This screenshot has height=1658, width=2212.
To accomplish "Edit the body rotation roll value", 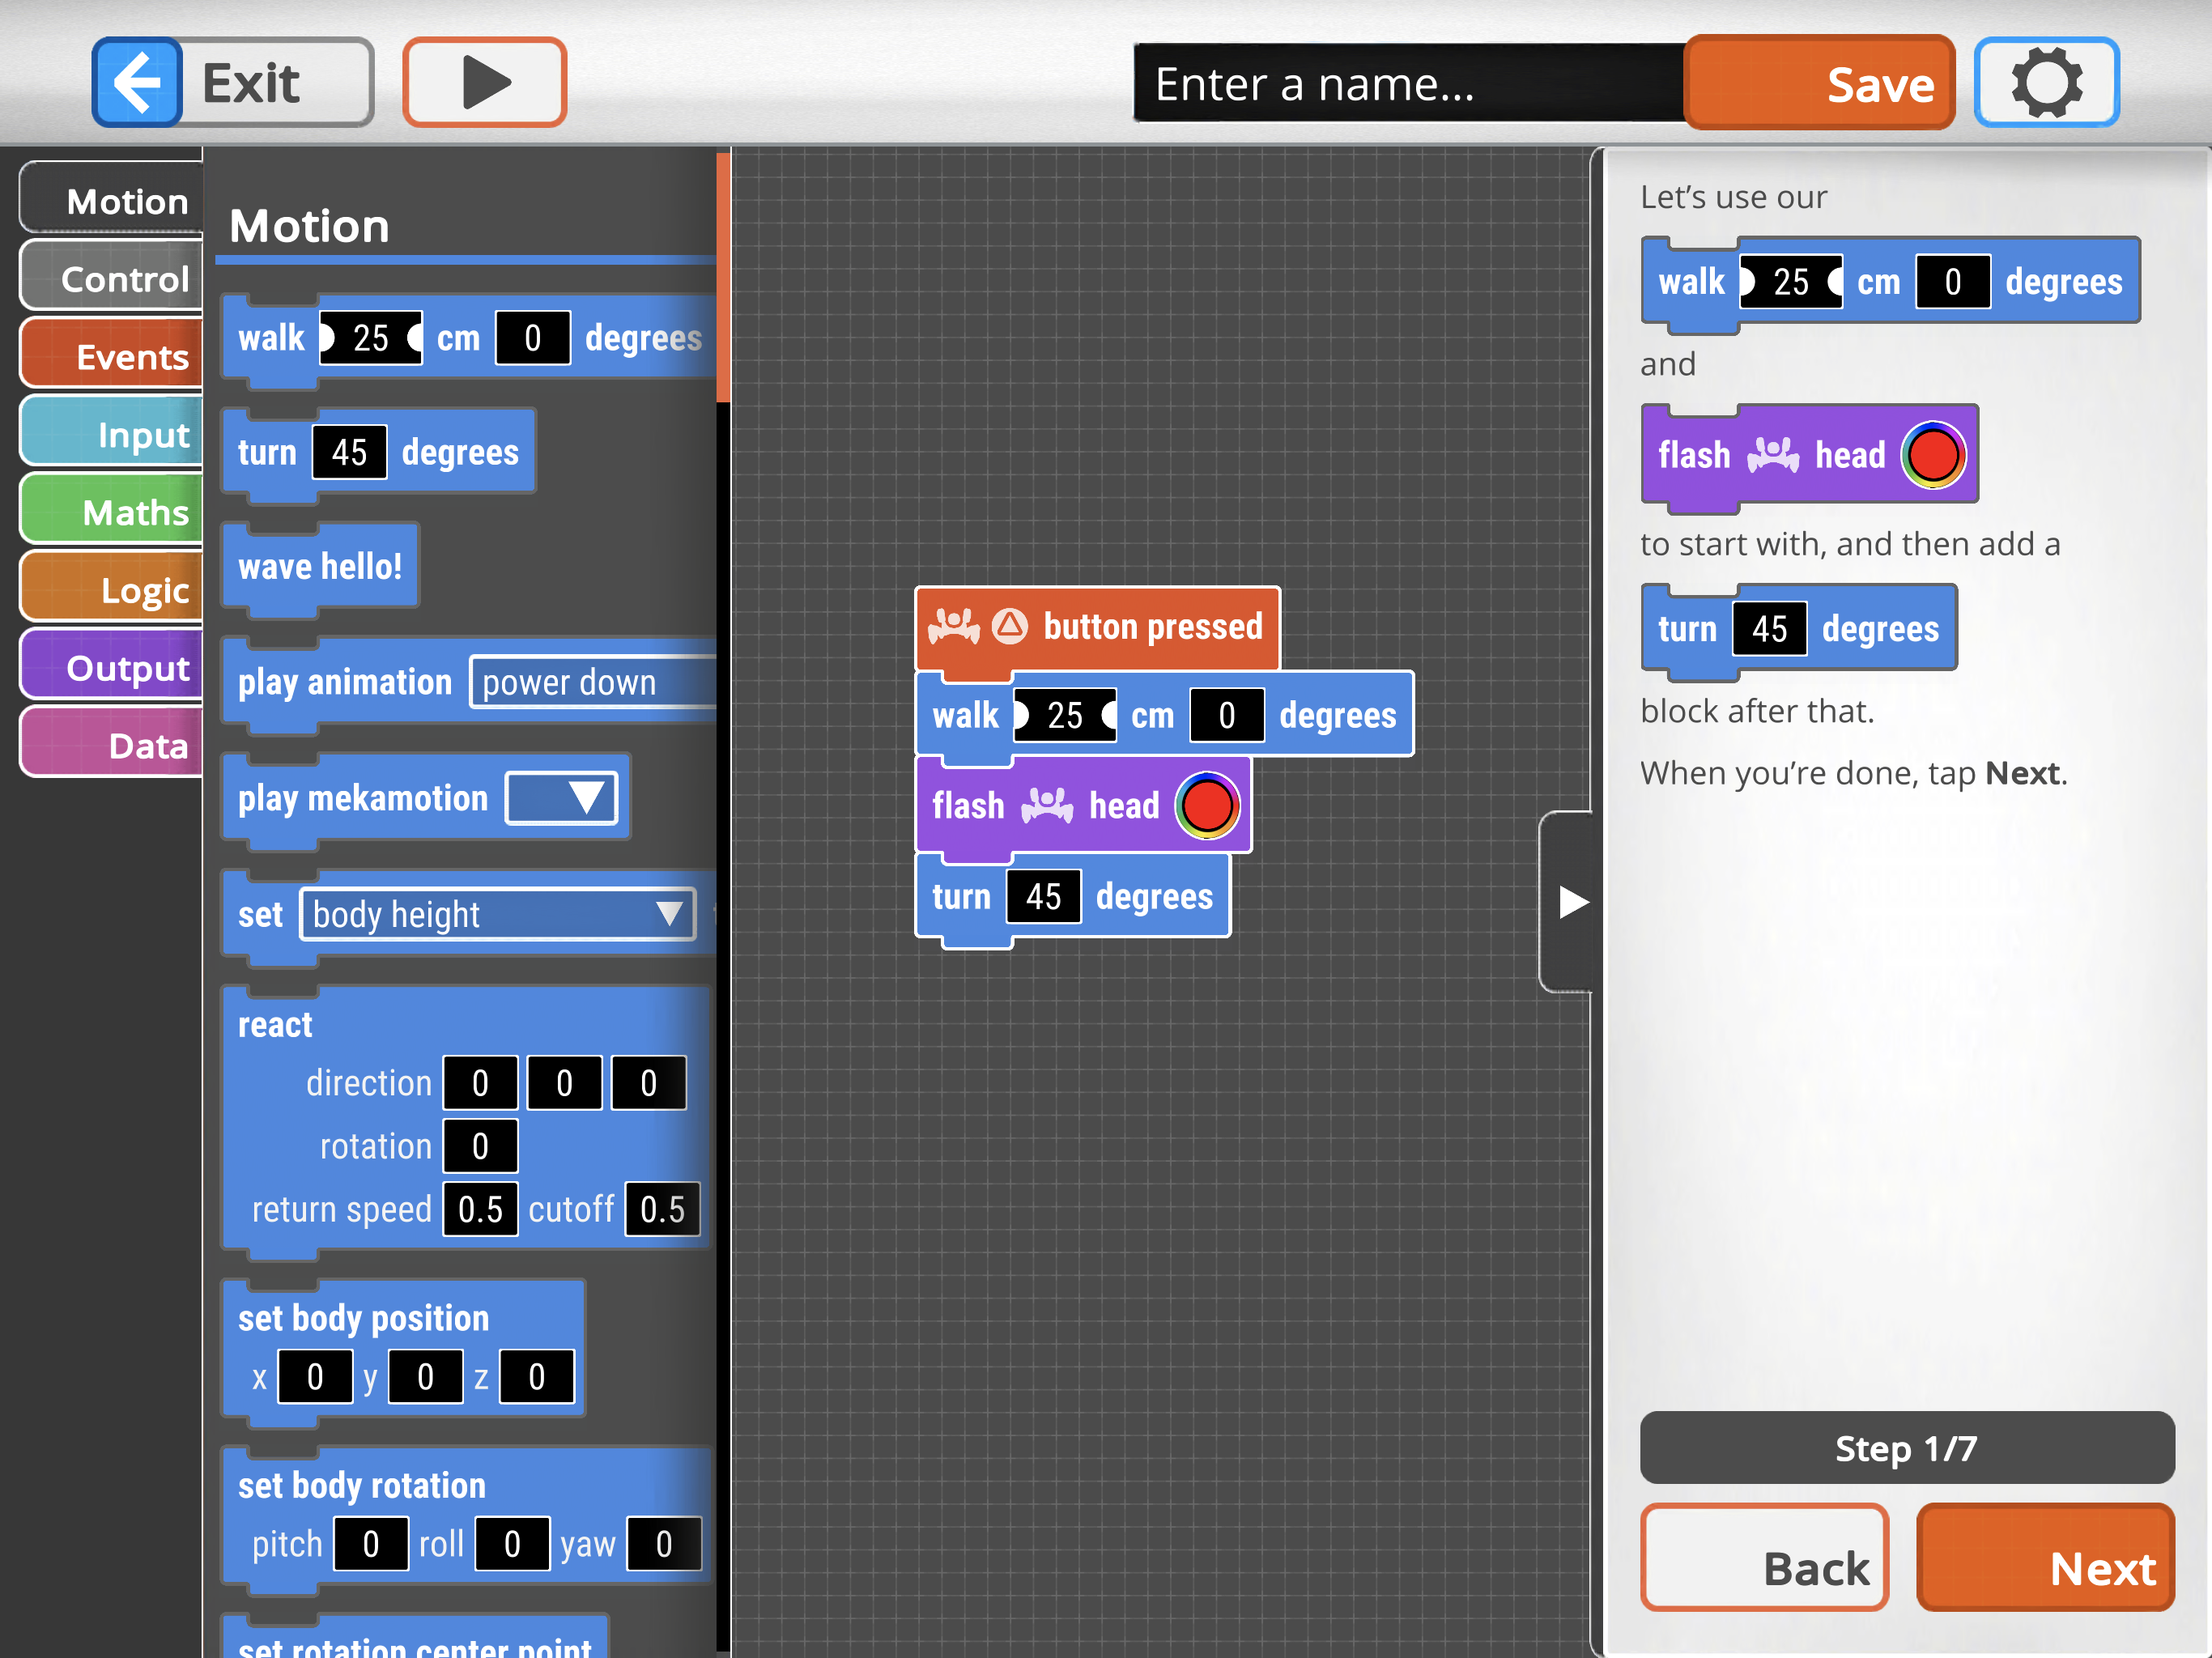I will pyautogui.click(x=512, y=1544).
